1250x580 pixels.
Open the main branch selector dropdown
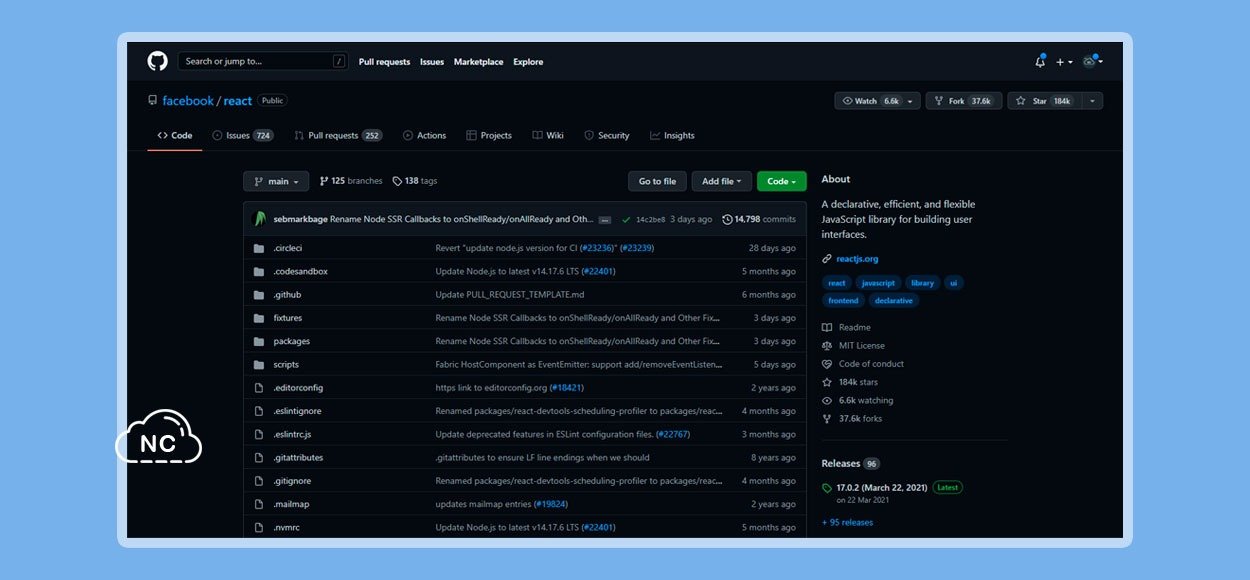tap(276, 181)
